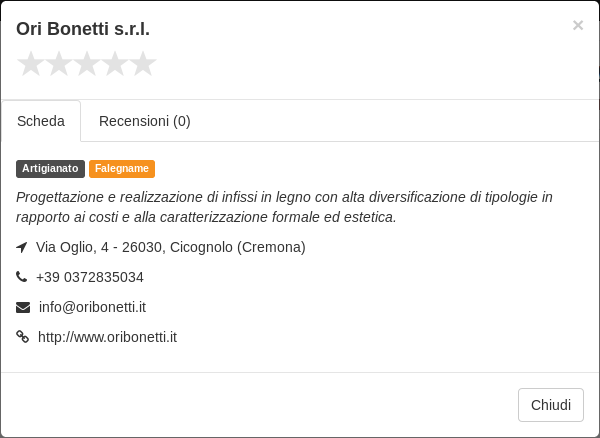600x438 pixels.
Task: Click the Chiudi button
Action: (x=551, y=405)
